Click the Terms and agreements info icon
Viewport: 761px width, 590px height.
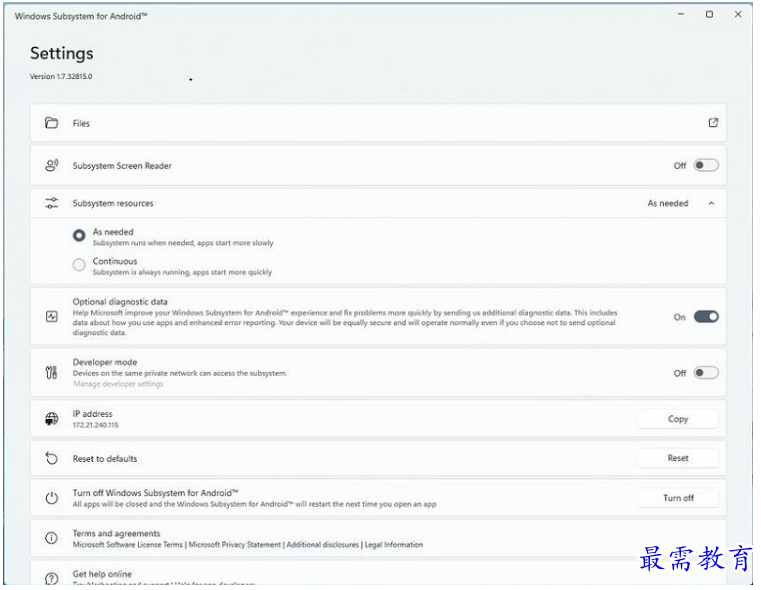(x=51, y=538)
